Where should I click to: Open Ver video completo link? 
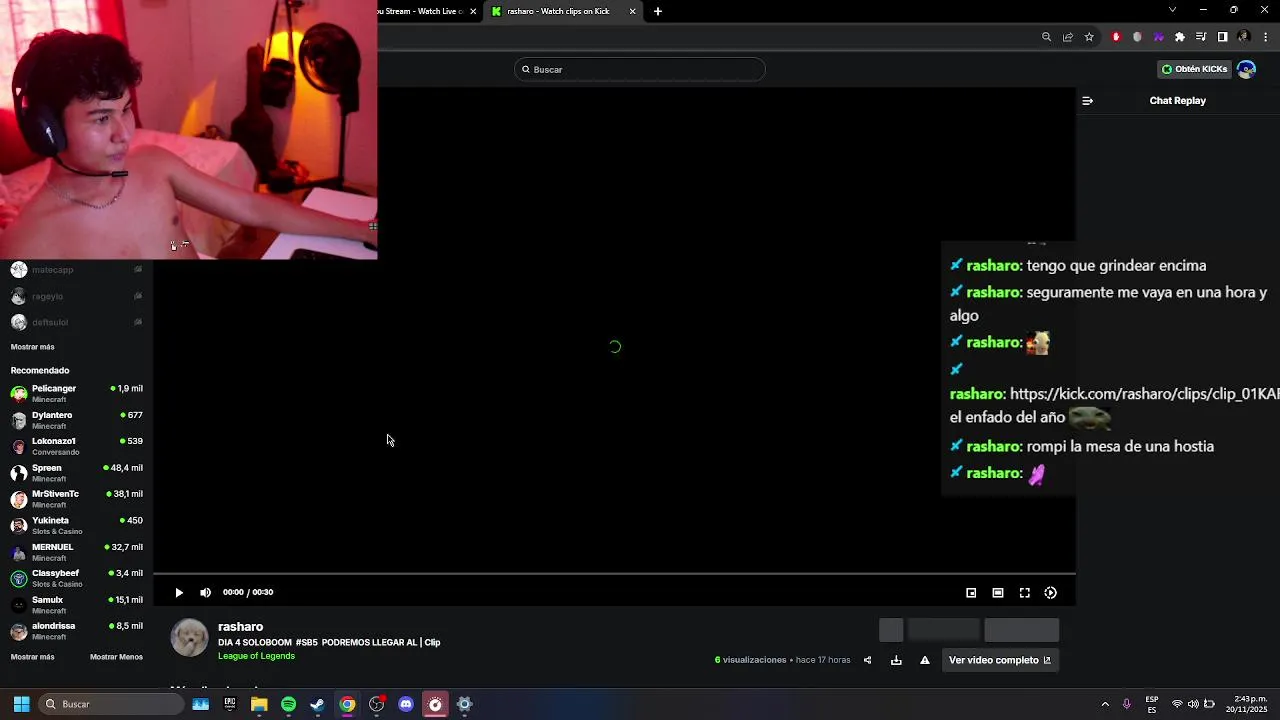[x=1000, y=660]
